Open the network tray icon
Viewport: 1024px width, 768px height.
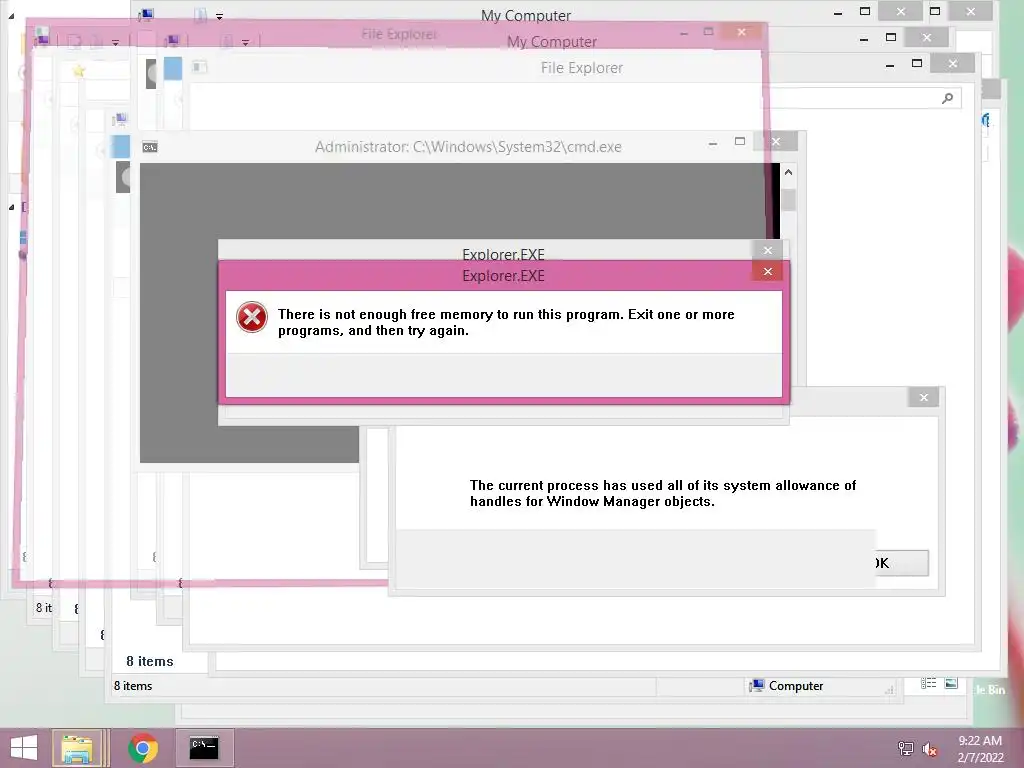pyautogui.click(x=905, y=749)
